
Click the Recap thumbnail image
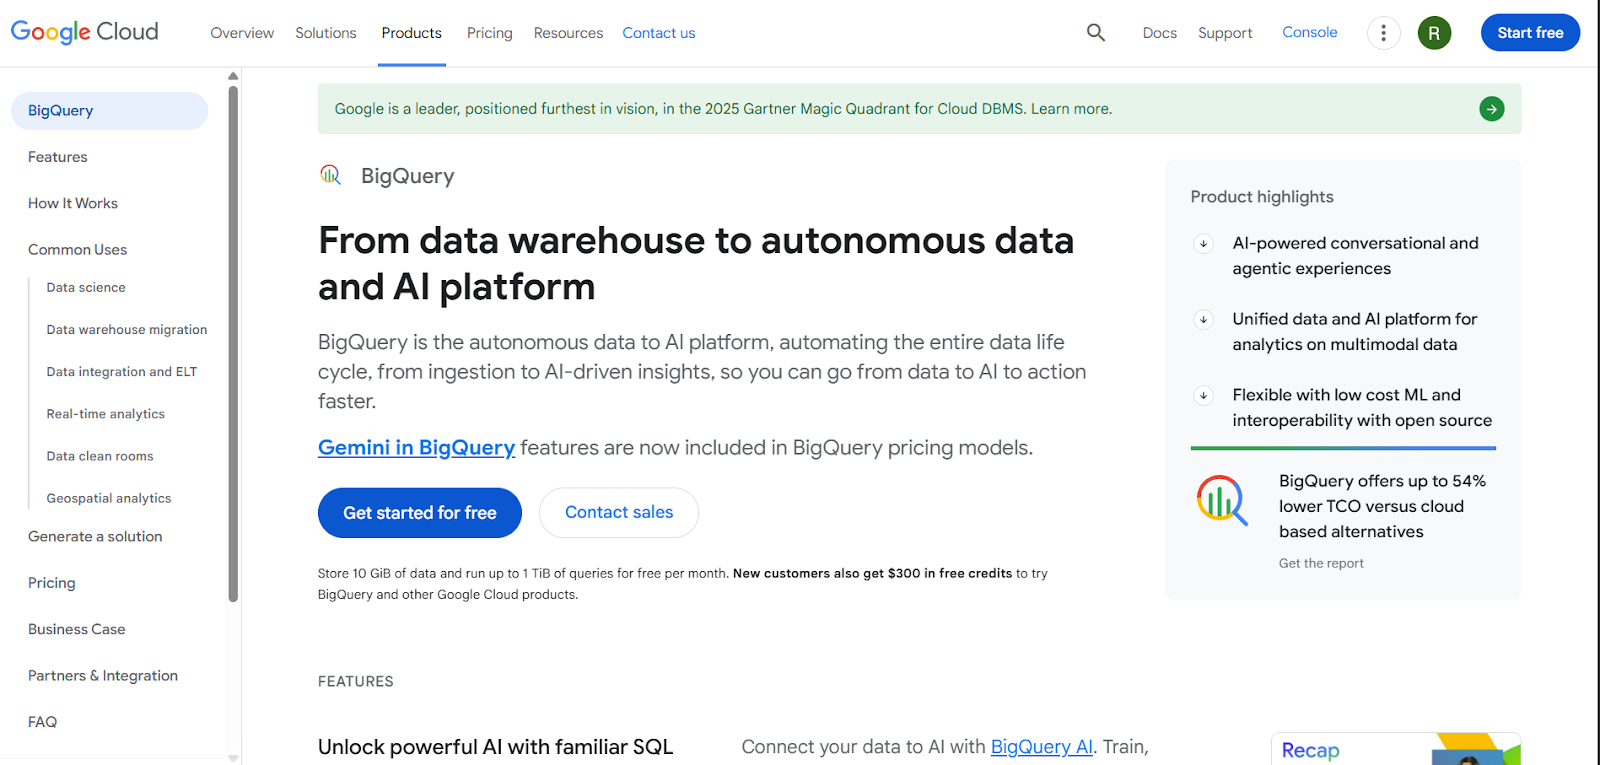click(x=1394, y=748)
